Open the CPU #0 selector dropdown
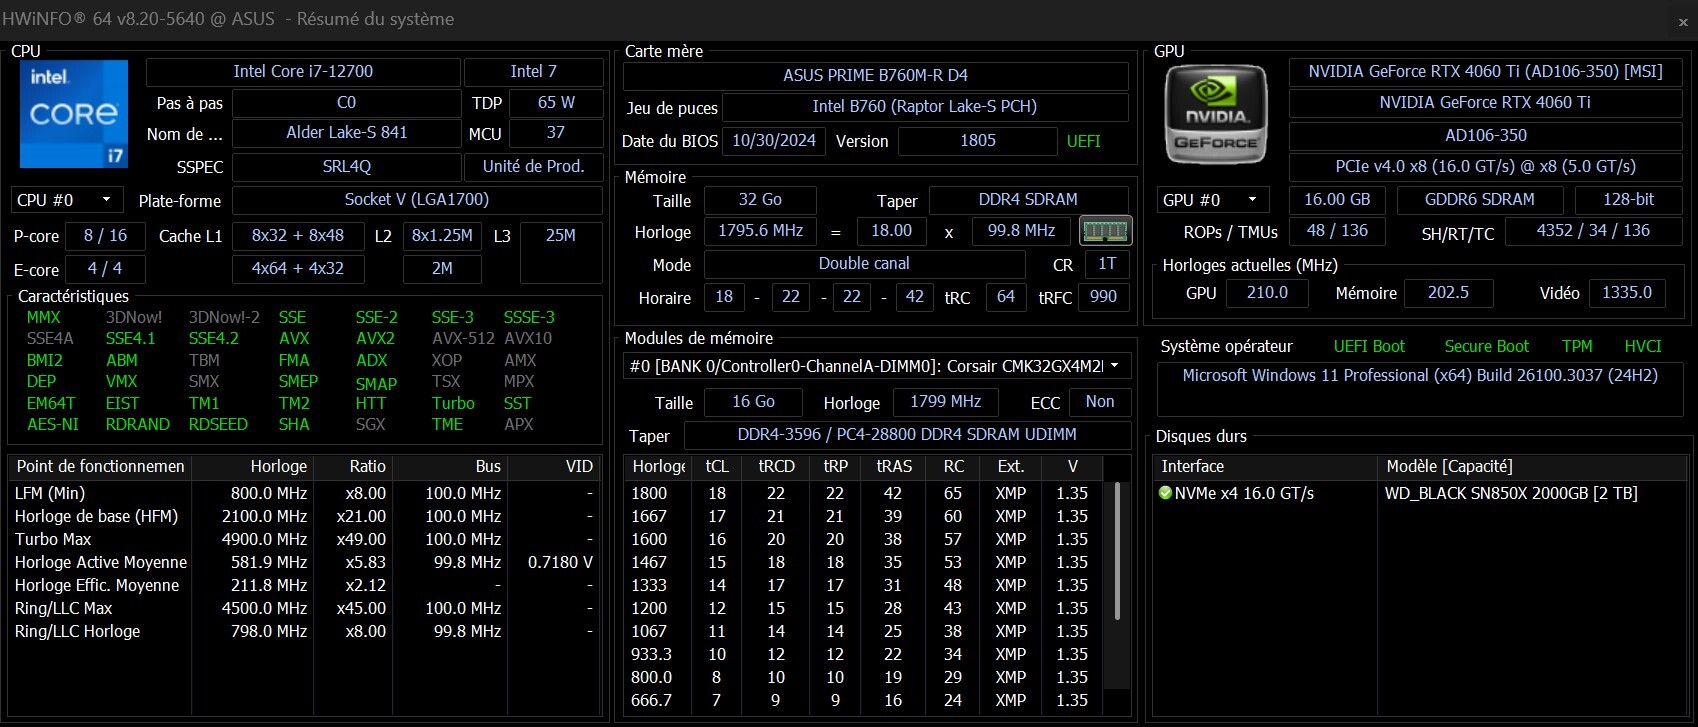The width and height of the screenshot is (1698, 727). [x=67, y=200]
